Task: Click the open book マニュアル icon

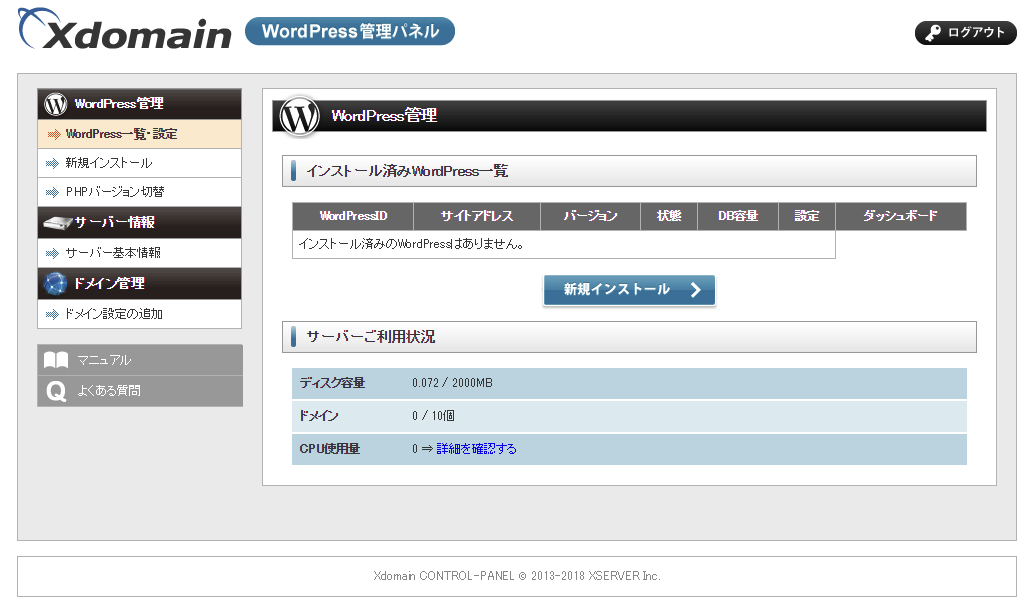Action: click(x=56, y=360)
